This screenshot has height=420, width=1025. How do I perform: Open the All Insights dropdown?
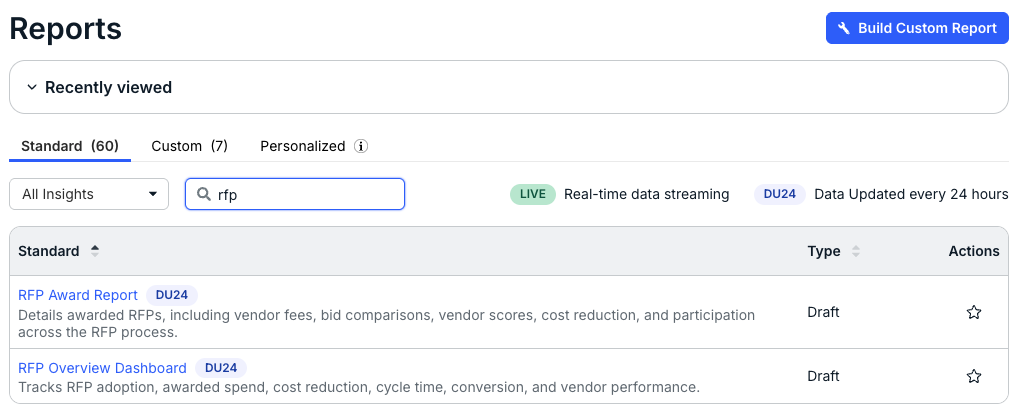tap(89, 194)
